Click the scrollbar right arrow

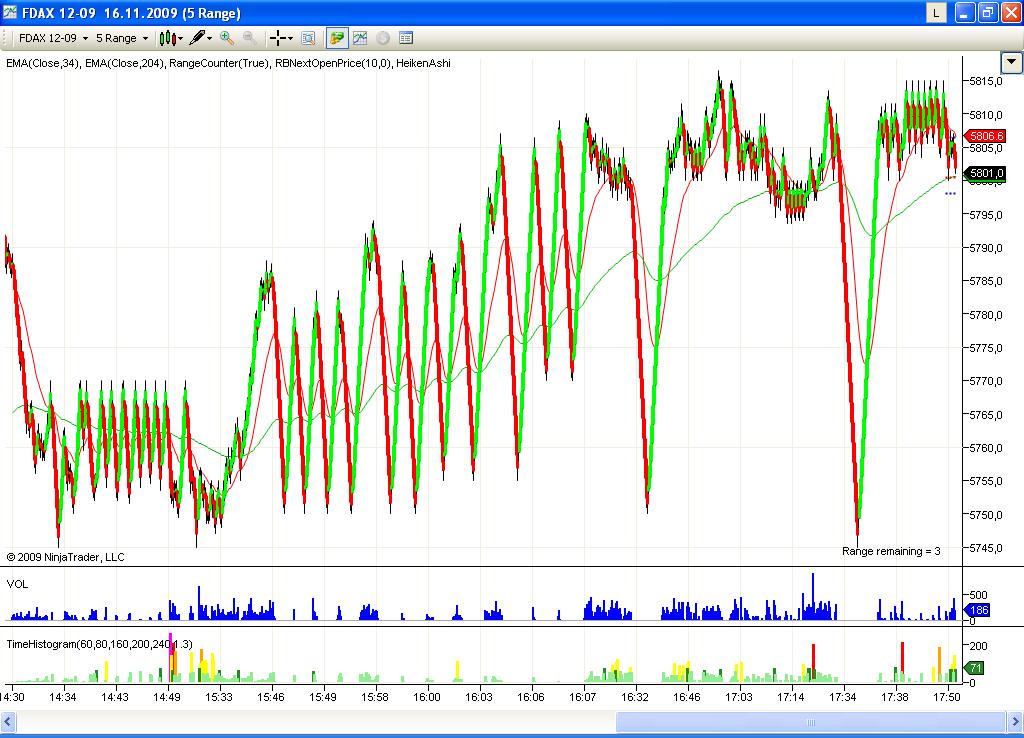click(x=1016, y=722)
